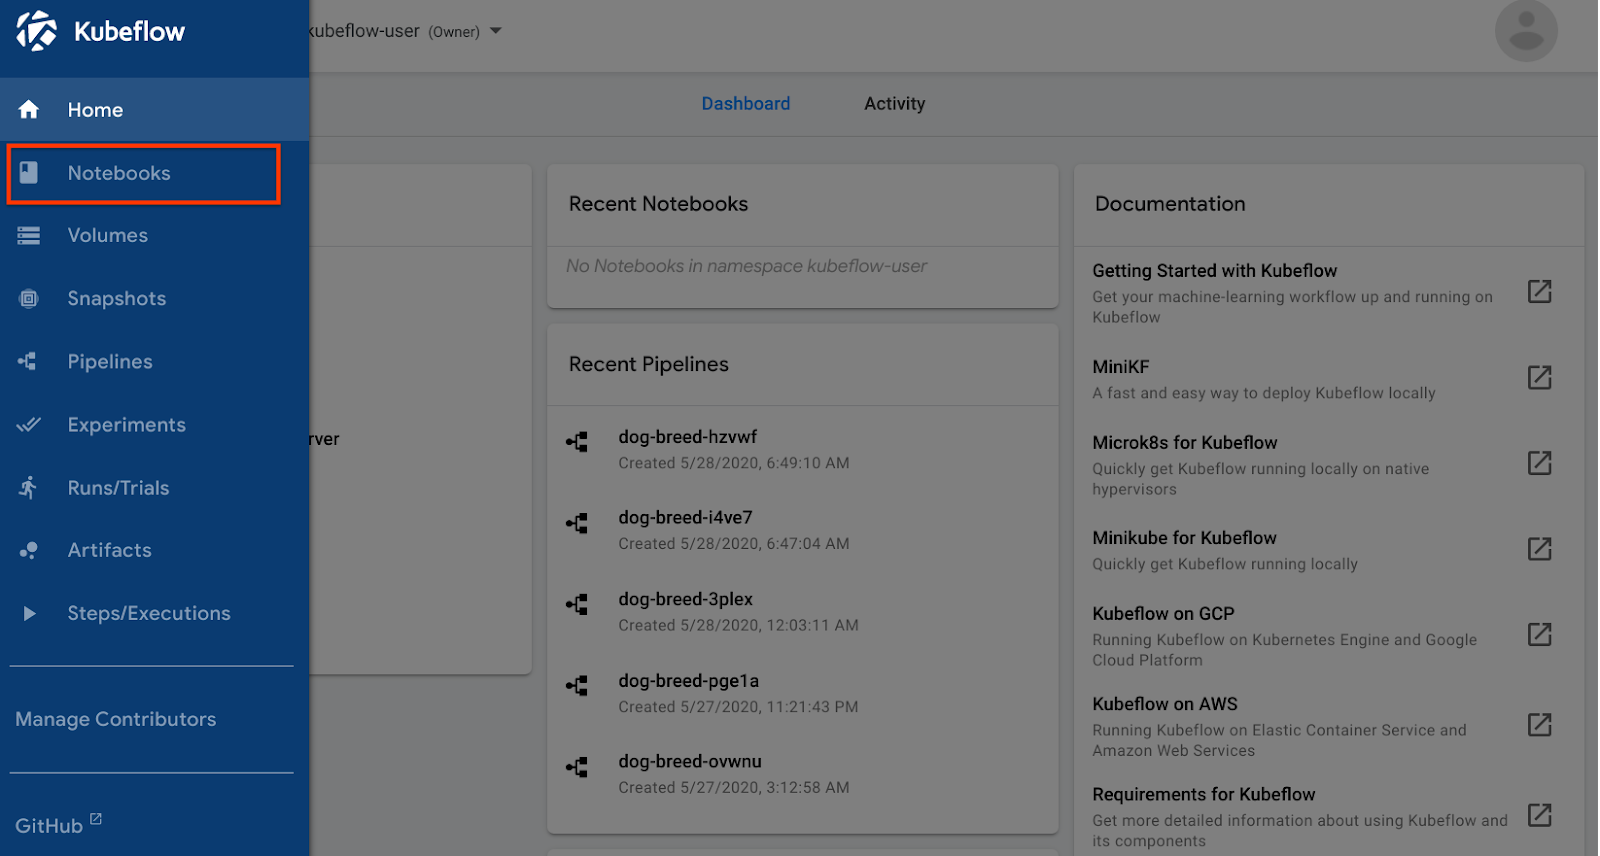Click the Snapshots icon in sidebar
This screenshot has height=856, width=1600.
pos(29,299)
